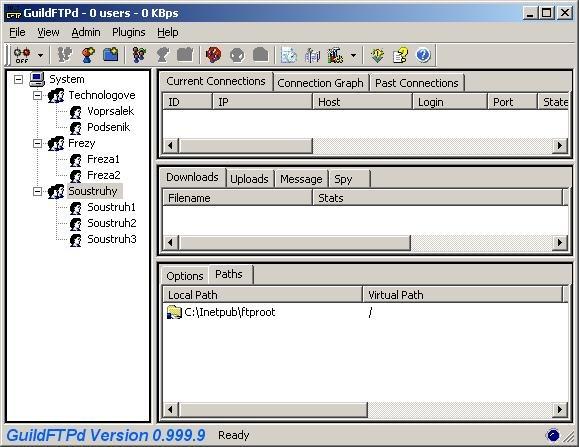Image resolution: width=579 pixels, height=447 pixels.
Task: Click the grey folder edit path toolbar icon
Action: click(x=185, y=55)
